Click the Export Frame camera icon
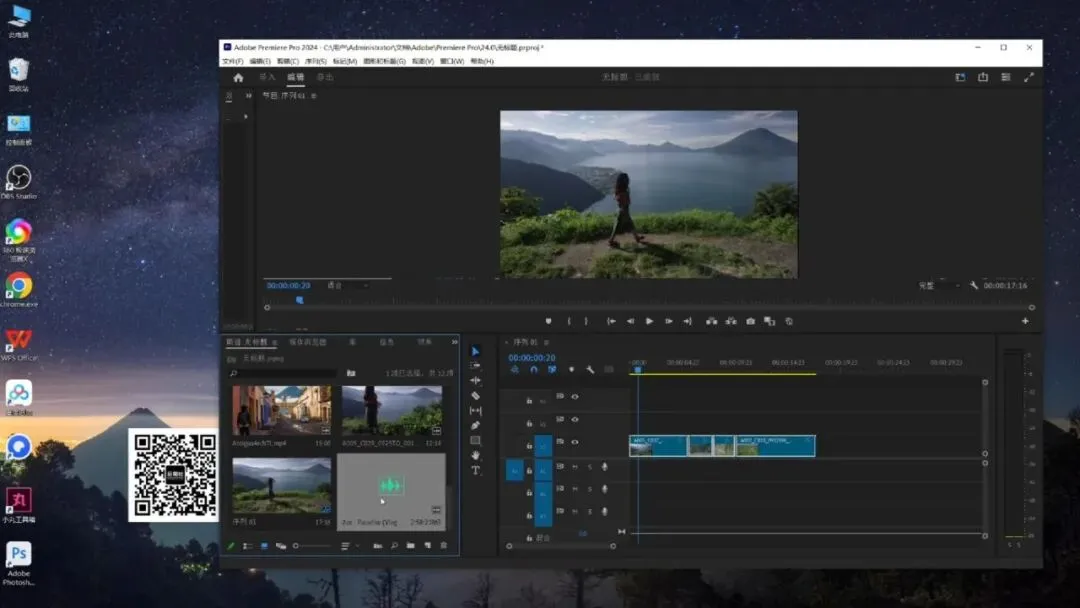Viewport: 1080px width, 608px height. pyautogui.click(x=750, y=321)
